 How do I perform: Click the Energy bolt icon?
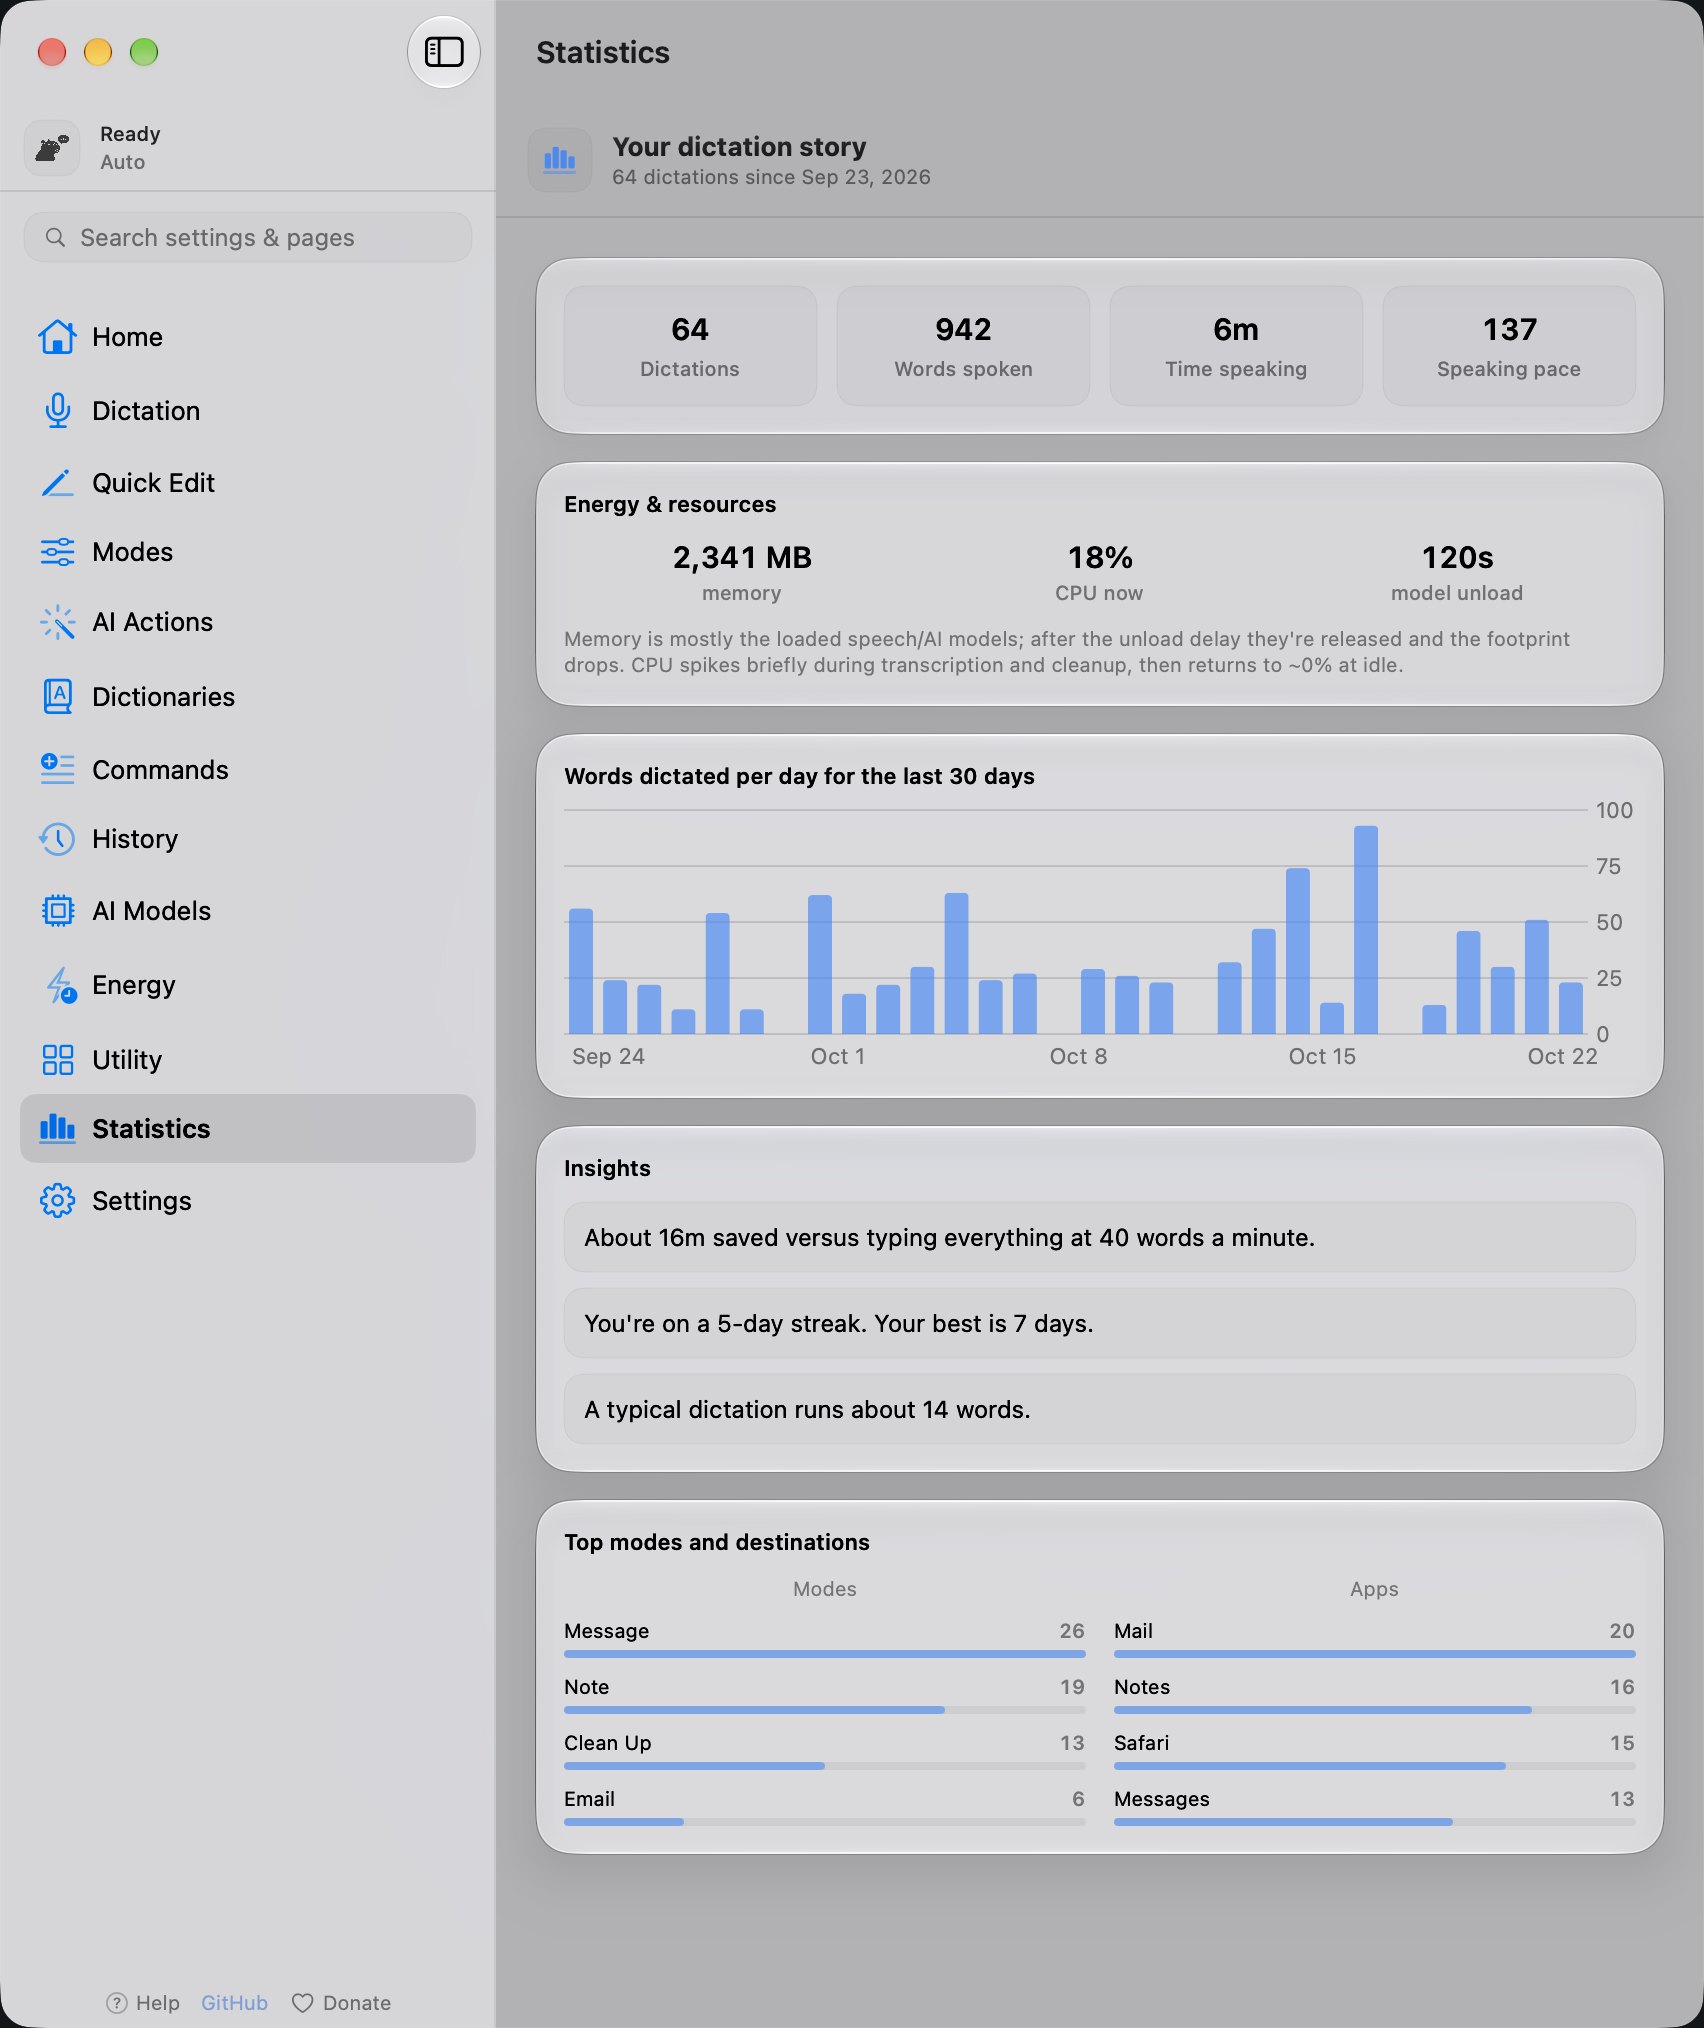pyautogui.click(x=60, y=985)
